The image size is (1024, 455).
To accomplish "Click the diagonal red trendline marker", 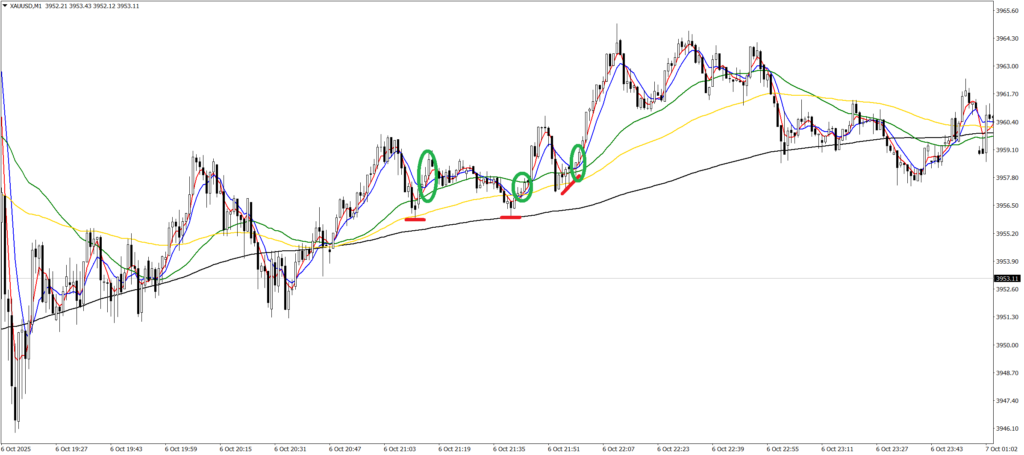I will 571,184.
